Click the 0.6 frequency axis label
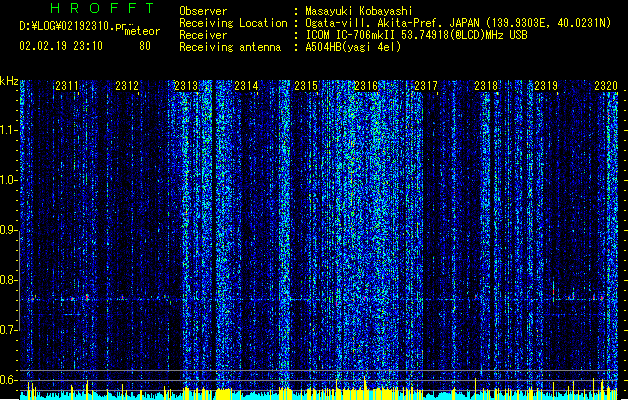Screen dimensions: 629x400 9,380
